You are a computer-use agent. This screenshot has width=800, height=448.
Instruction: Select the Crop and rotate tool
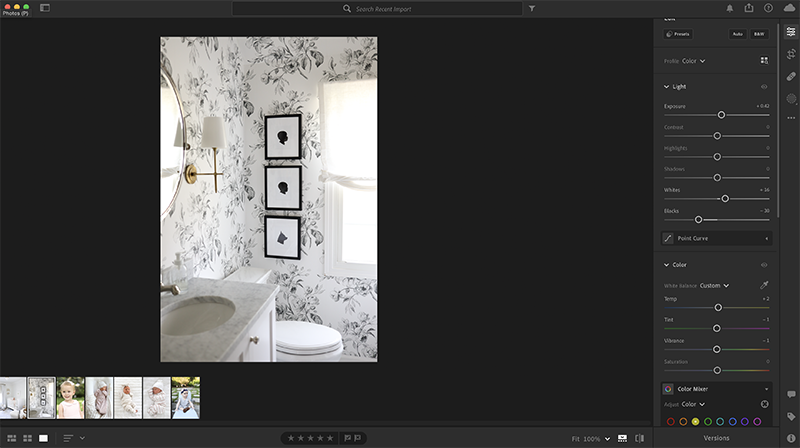(x=791, y=54)
